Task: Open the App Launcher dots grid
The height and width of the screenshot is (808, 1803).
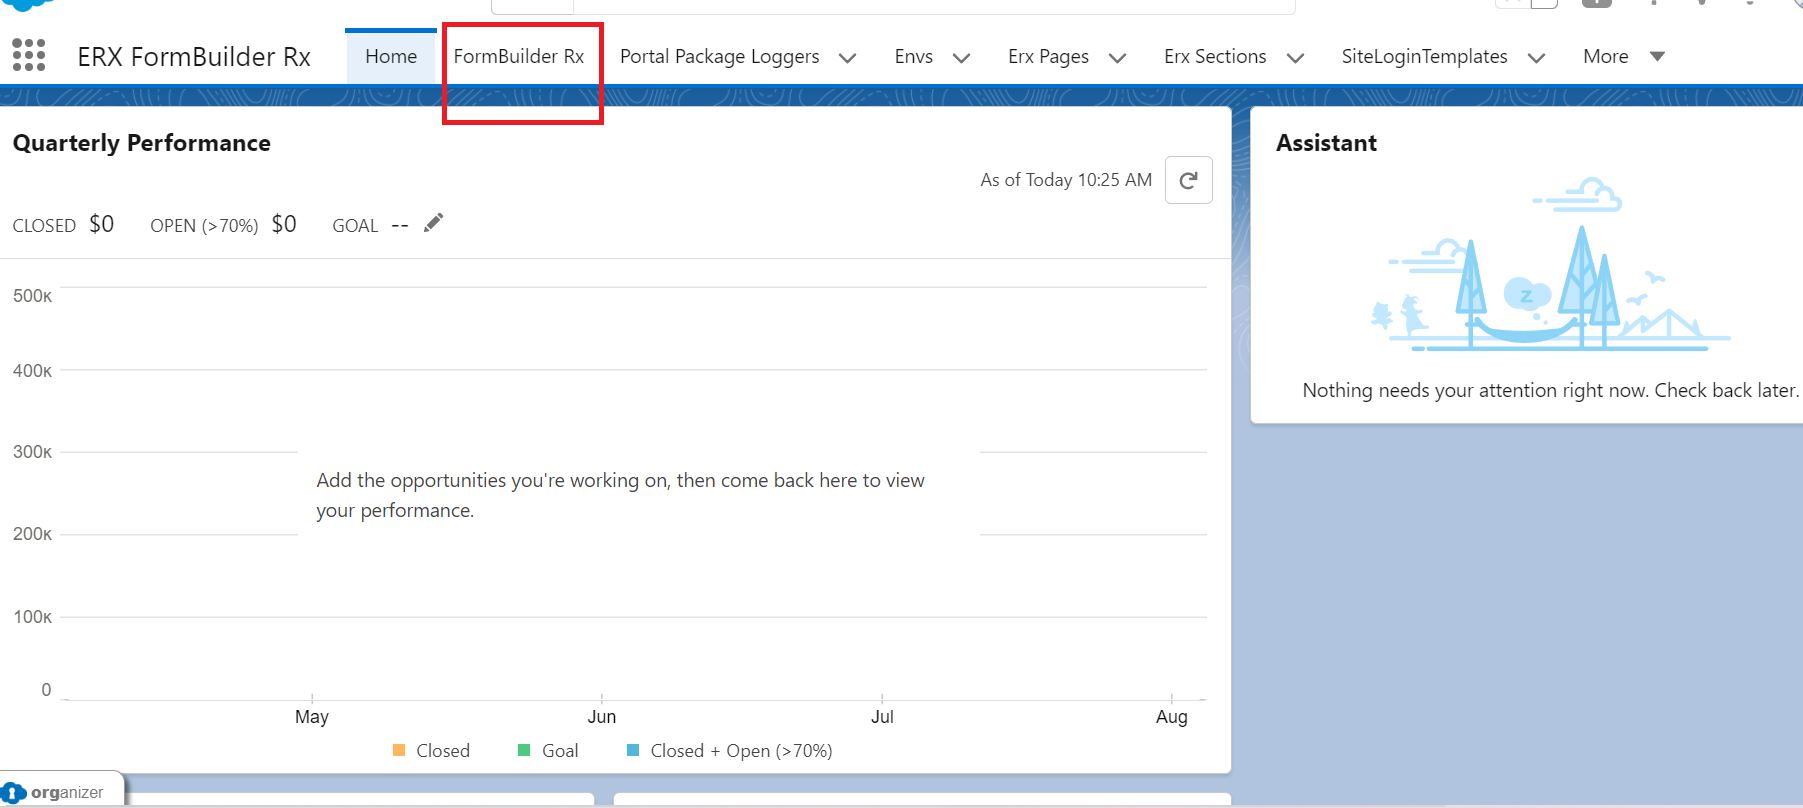Action: point(29,55)
